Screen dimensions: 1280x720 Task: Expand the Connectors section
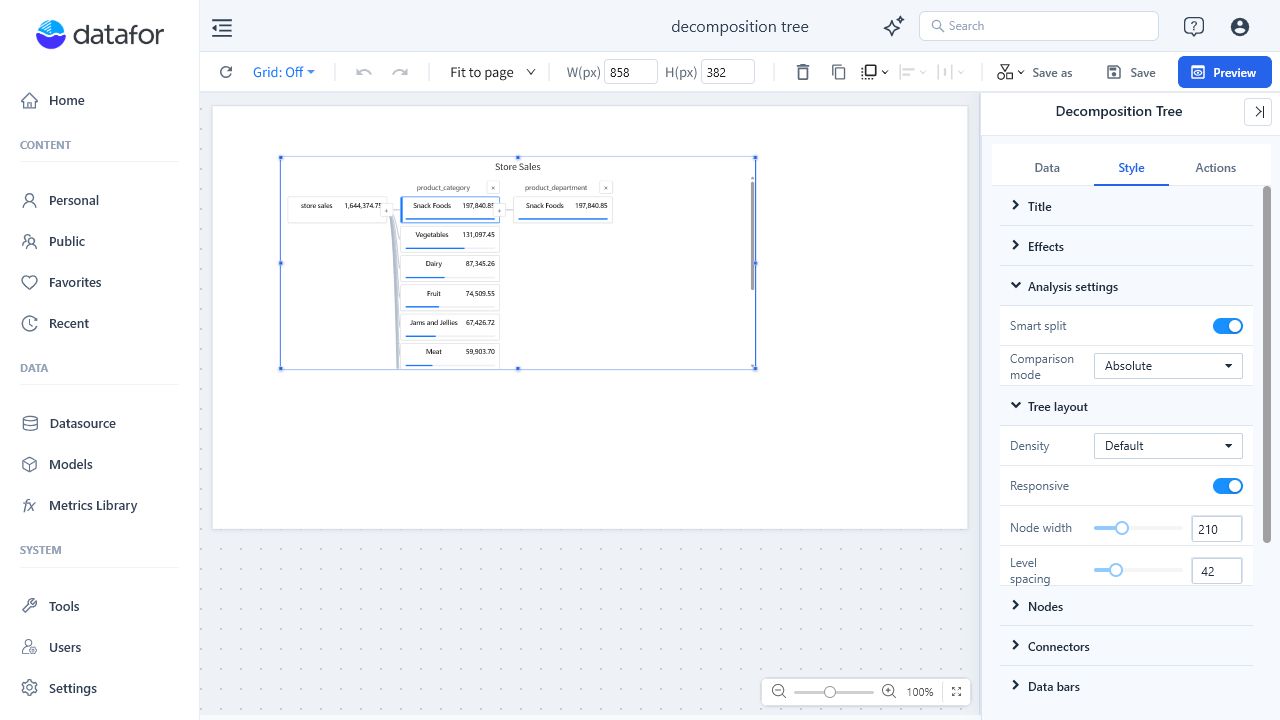[1126, 646]
